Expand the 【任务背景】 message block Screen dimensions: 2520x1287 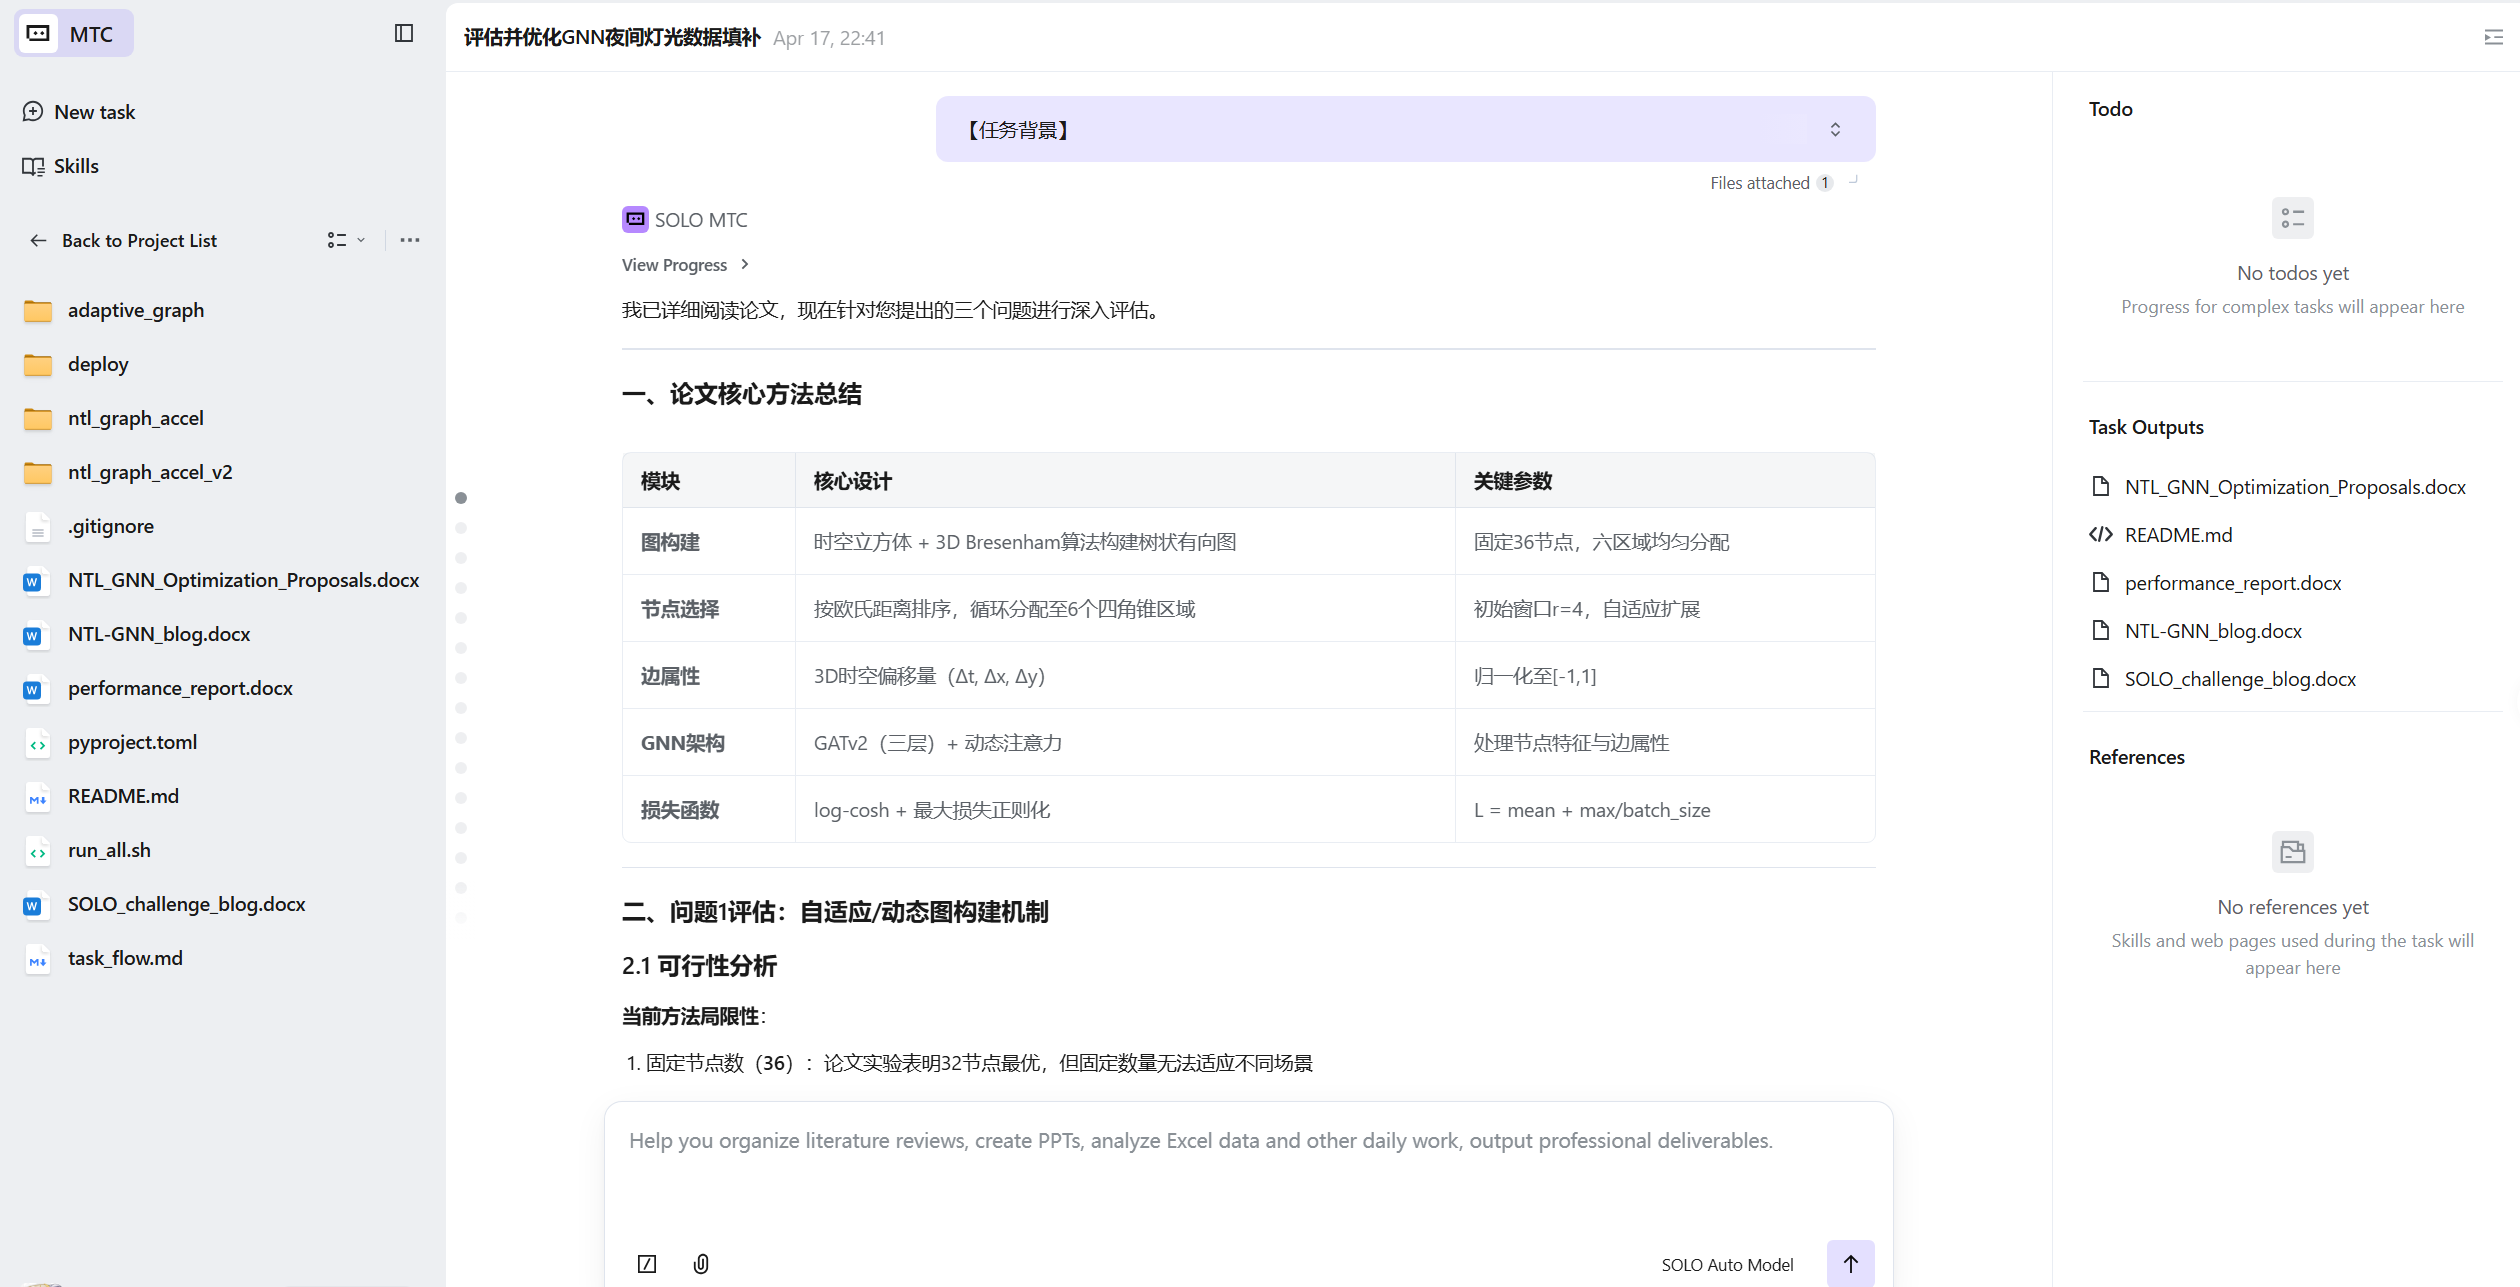[1835, 130]
